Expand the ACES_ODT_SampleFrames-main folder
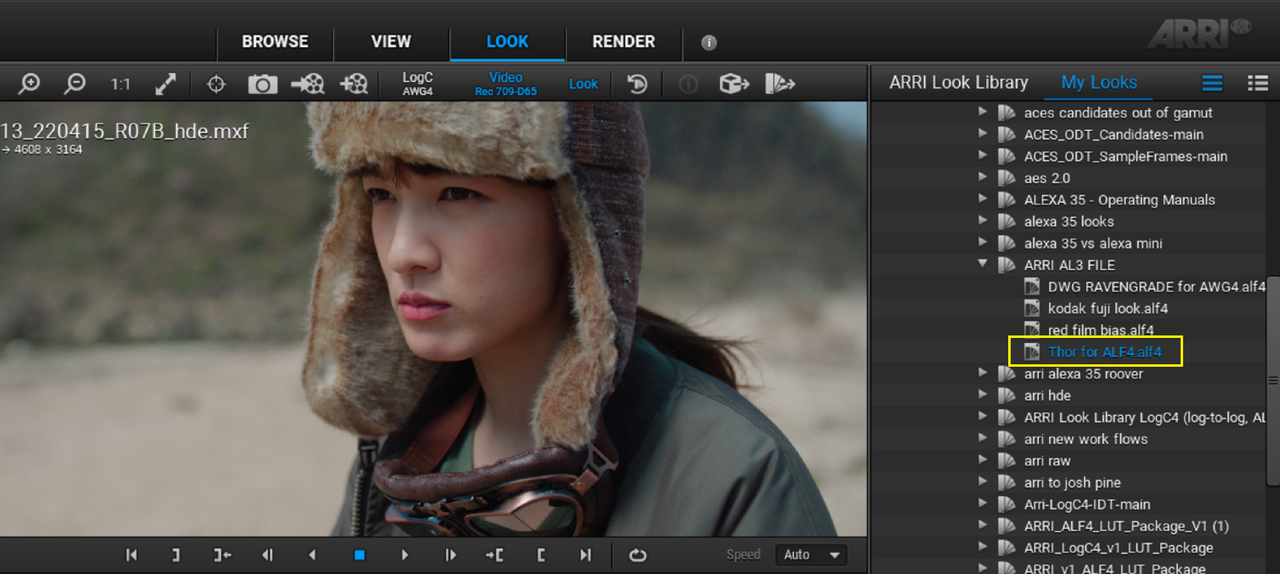This screenshot has height=574, width=1280. click(983, 157)
